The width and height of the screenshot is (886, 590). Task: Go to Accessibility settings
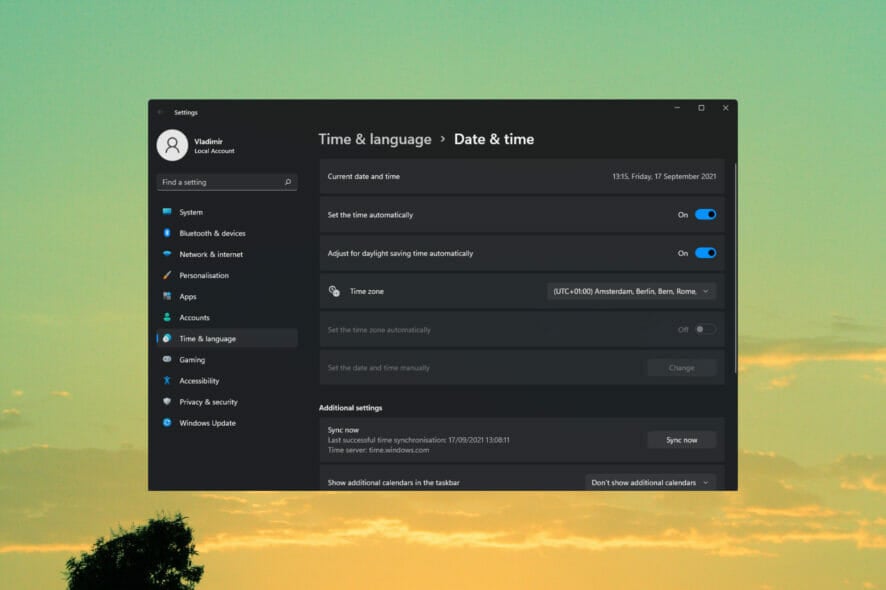(227, 380)
